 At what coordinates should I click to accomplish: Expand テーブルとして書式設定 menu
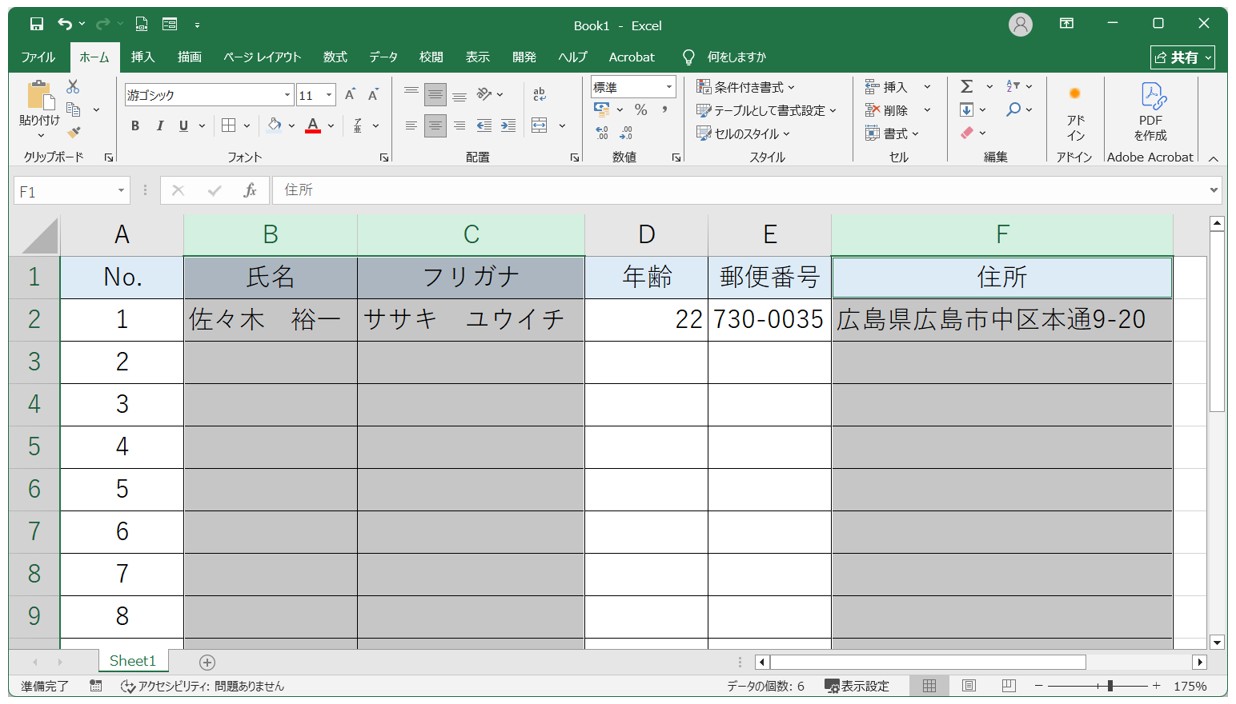point(766,110)
